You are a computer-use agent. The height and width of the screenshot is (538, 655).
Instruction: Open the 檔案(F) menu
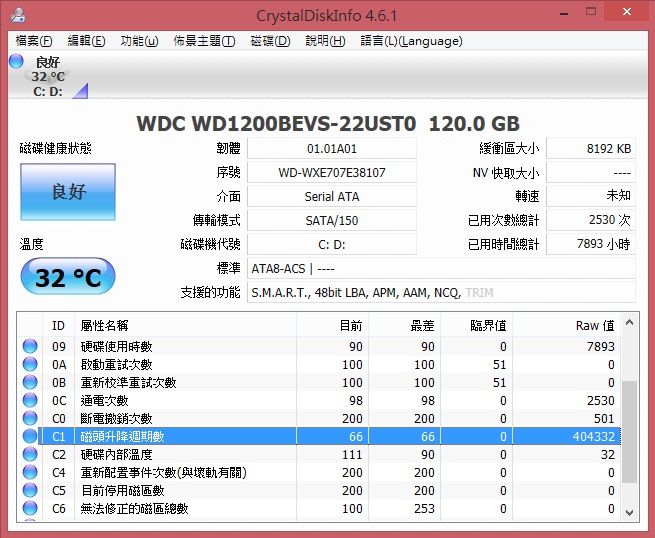(34, 41)
